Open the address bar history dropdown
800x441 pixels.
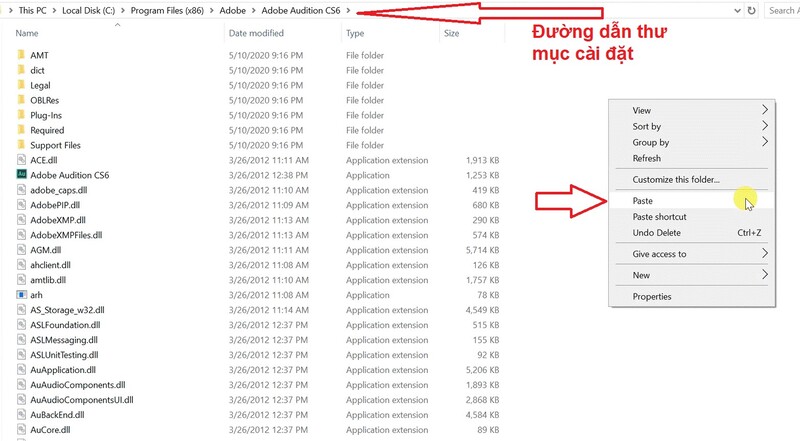pos(737,10)
